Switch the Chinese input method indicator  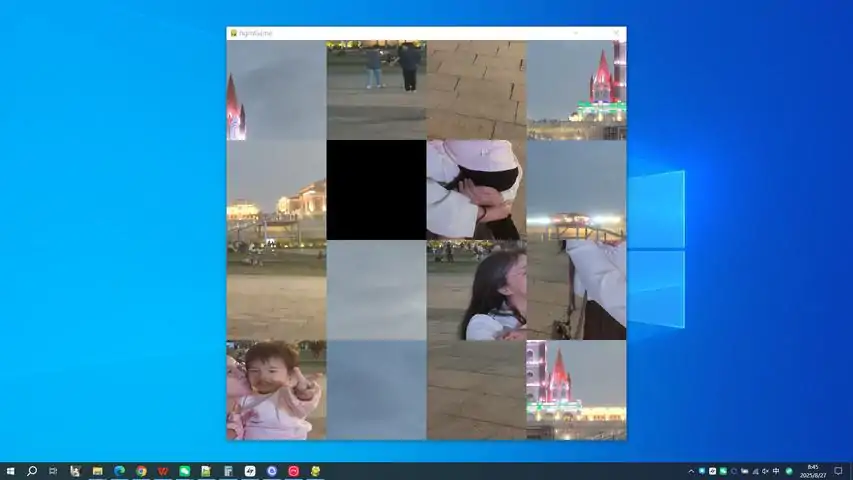(777, 470)
